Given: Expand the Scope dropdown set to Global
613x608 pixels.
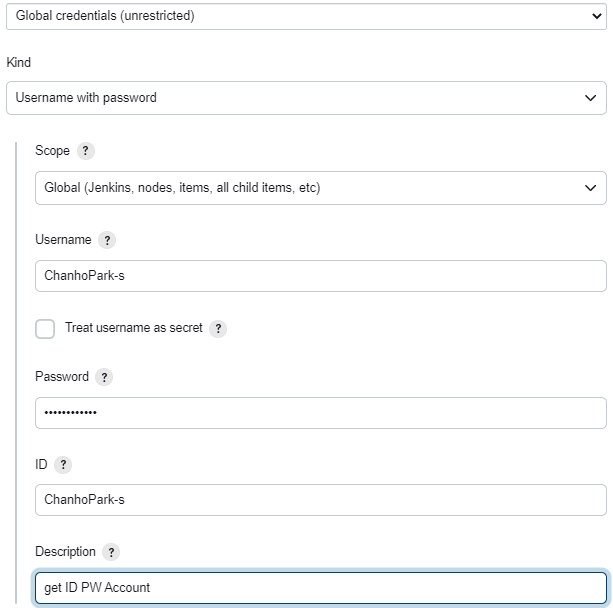Looking at the screenshot, I should pos(321,188).
